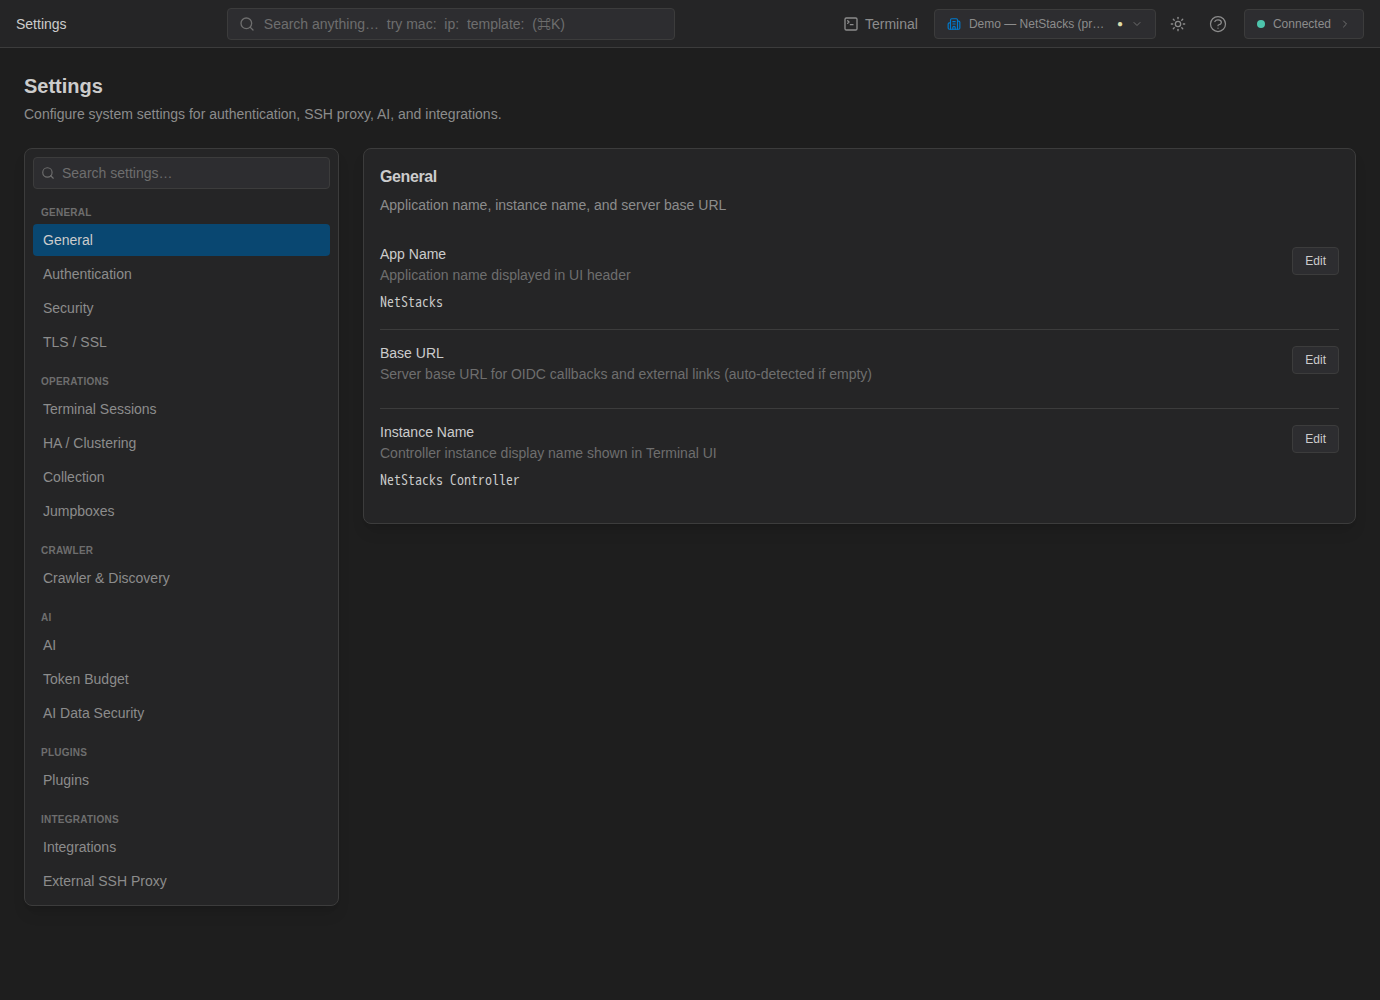Go to AI Data Security settings
Viewport: 1380px width, 1000px height.
click(x=181, y=713)
